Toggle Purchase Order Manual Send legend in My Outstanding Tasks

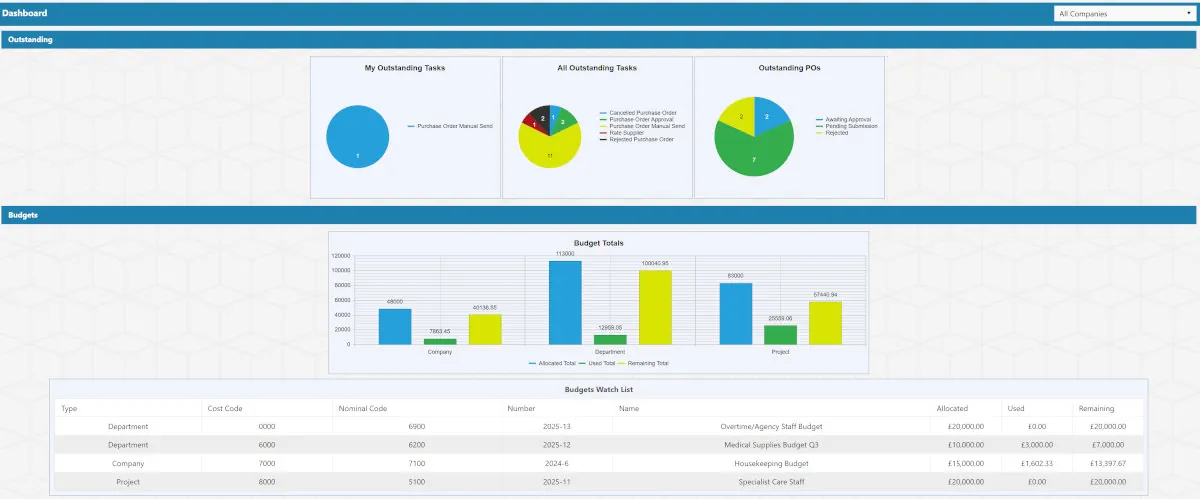[449, 126]
